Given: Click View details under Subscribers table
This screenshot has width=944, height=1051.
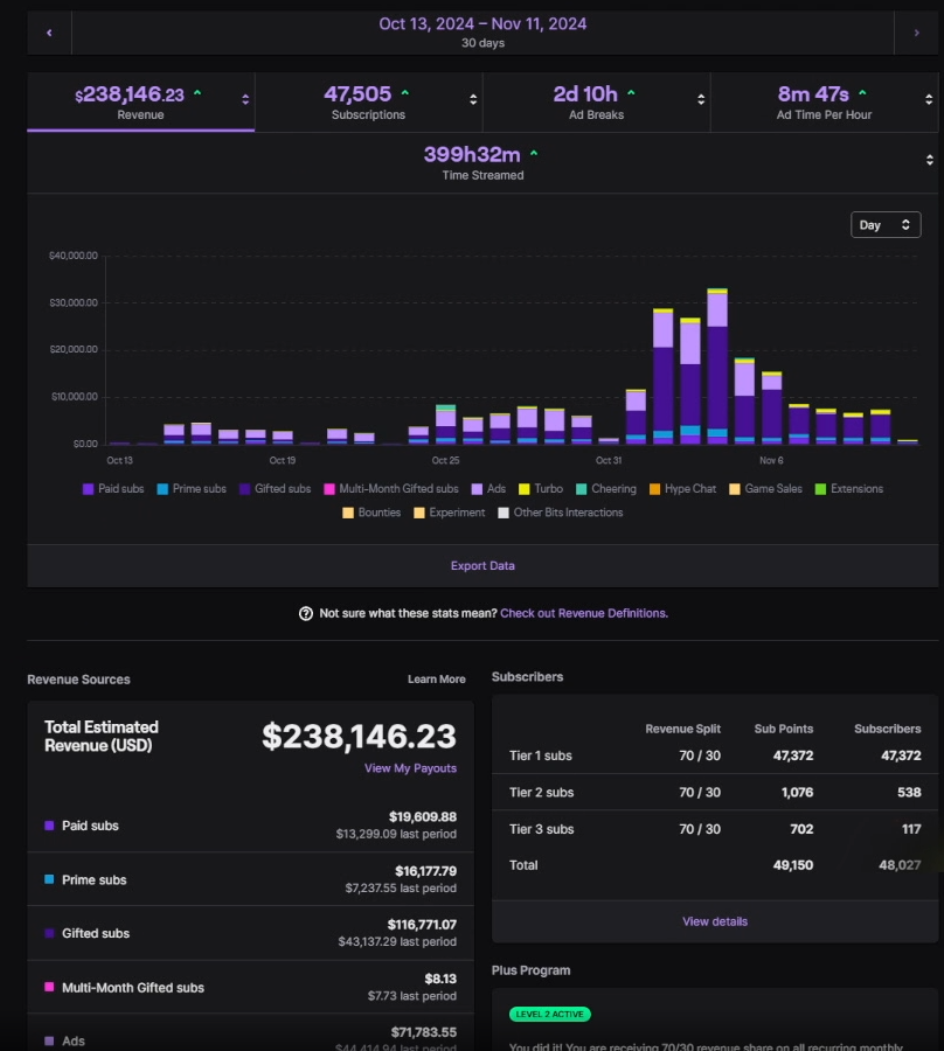Looking at the screenshot, I should pyautogui.click(x=715, y=922).
